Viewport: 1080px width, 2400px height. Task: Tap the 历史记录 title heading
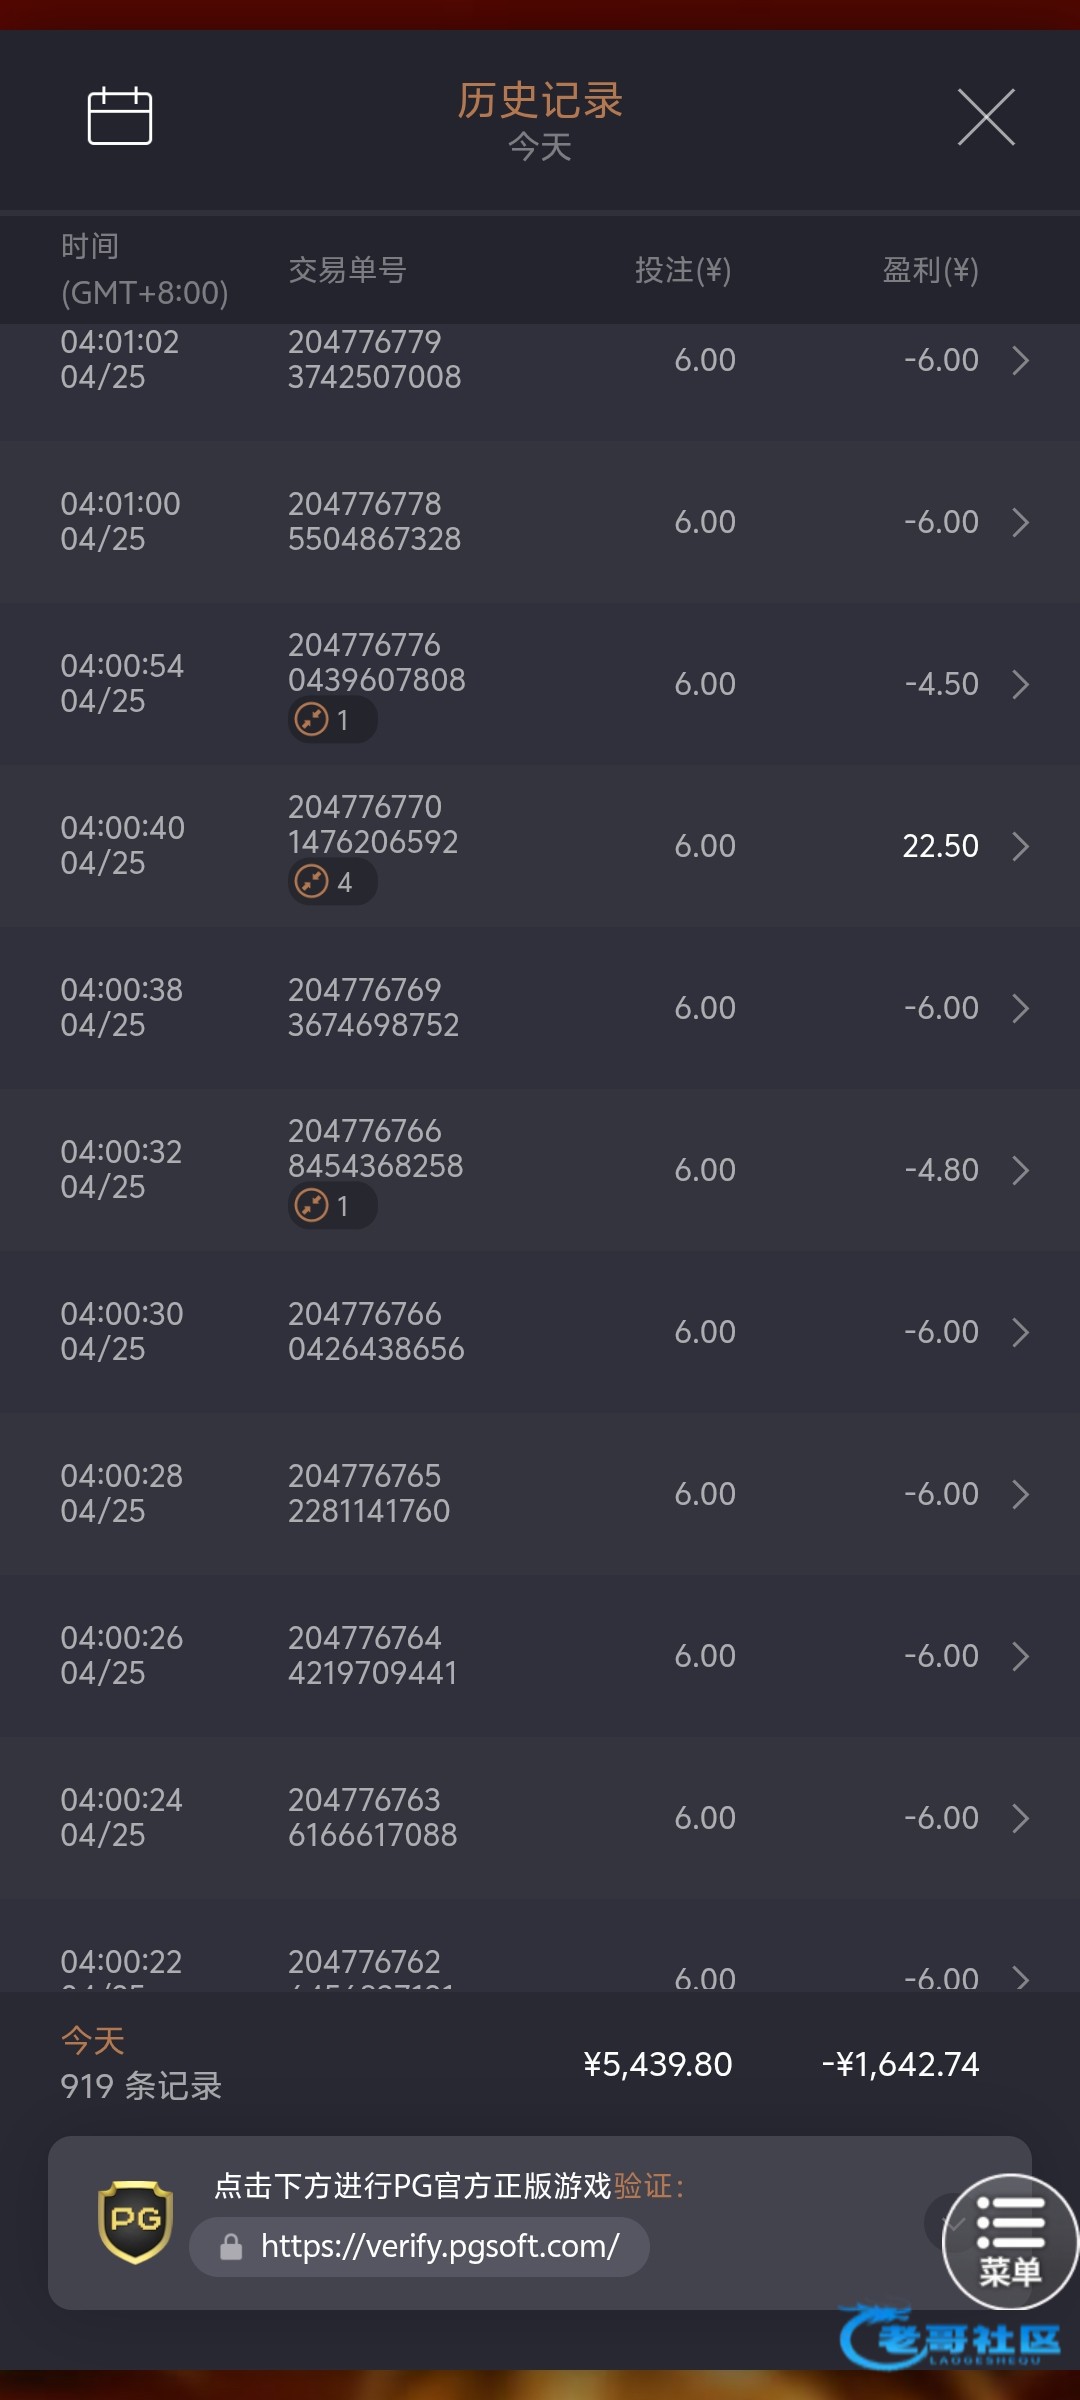(x=540, y=101)
